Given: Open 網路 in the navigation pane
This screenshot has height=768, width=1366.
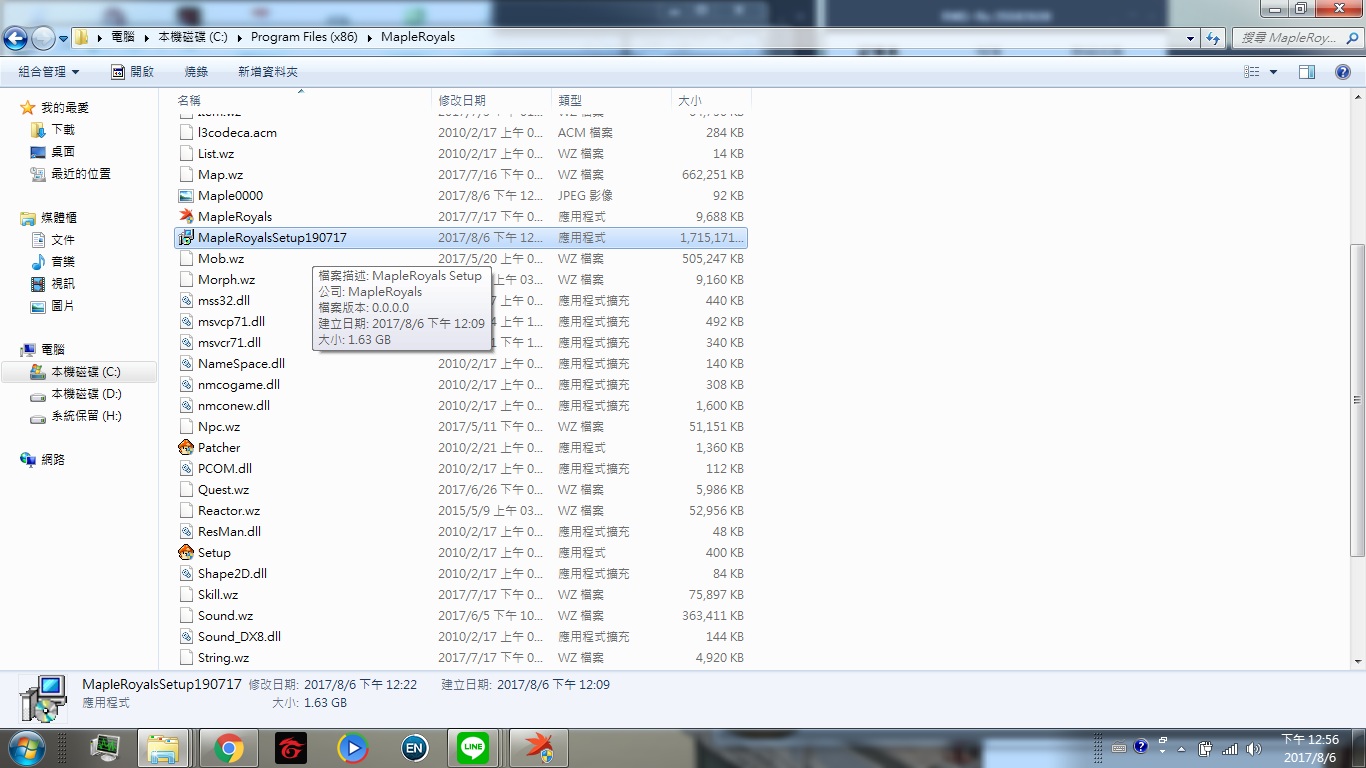Looking at the screenshot, I should click(53, 460).
